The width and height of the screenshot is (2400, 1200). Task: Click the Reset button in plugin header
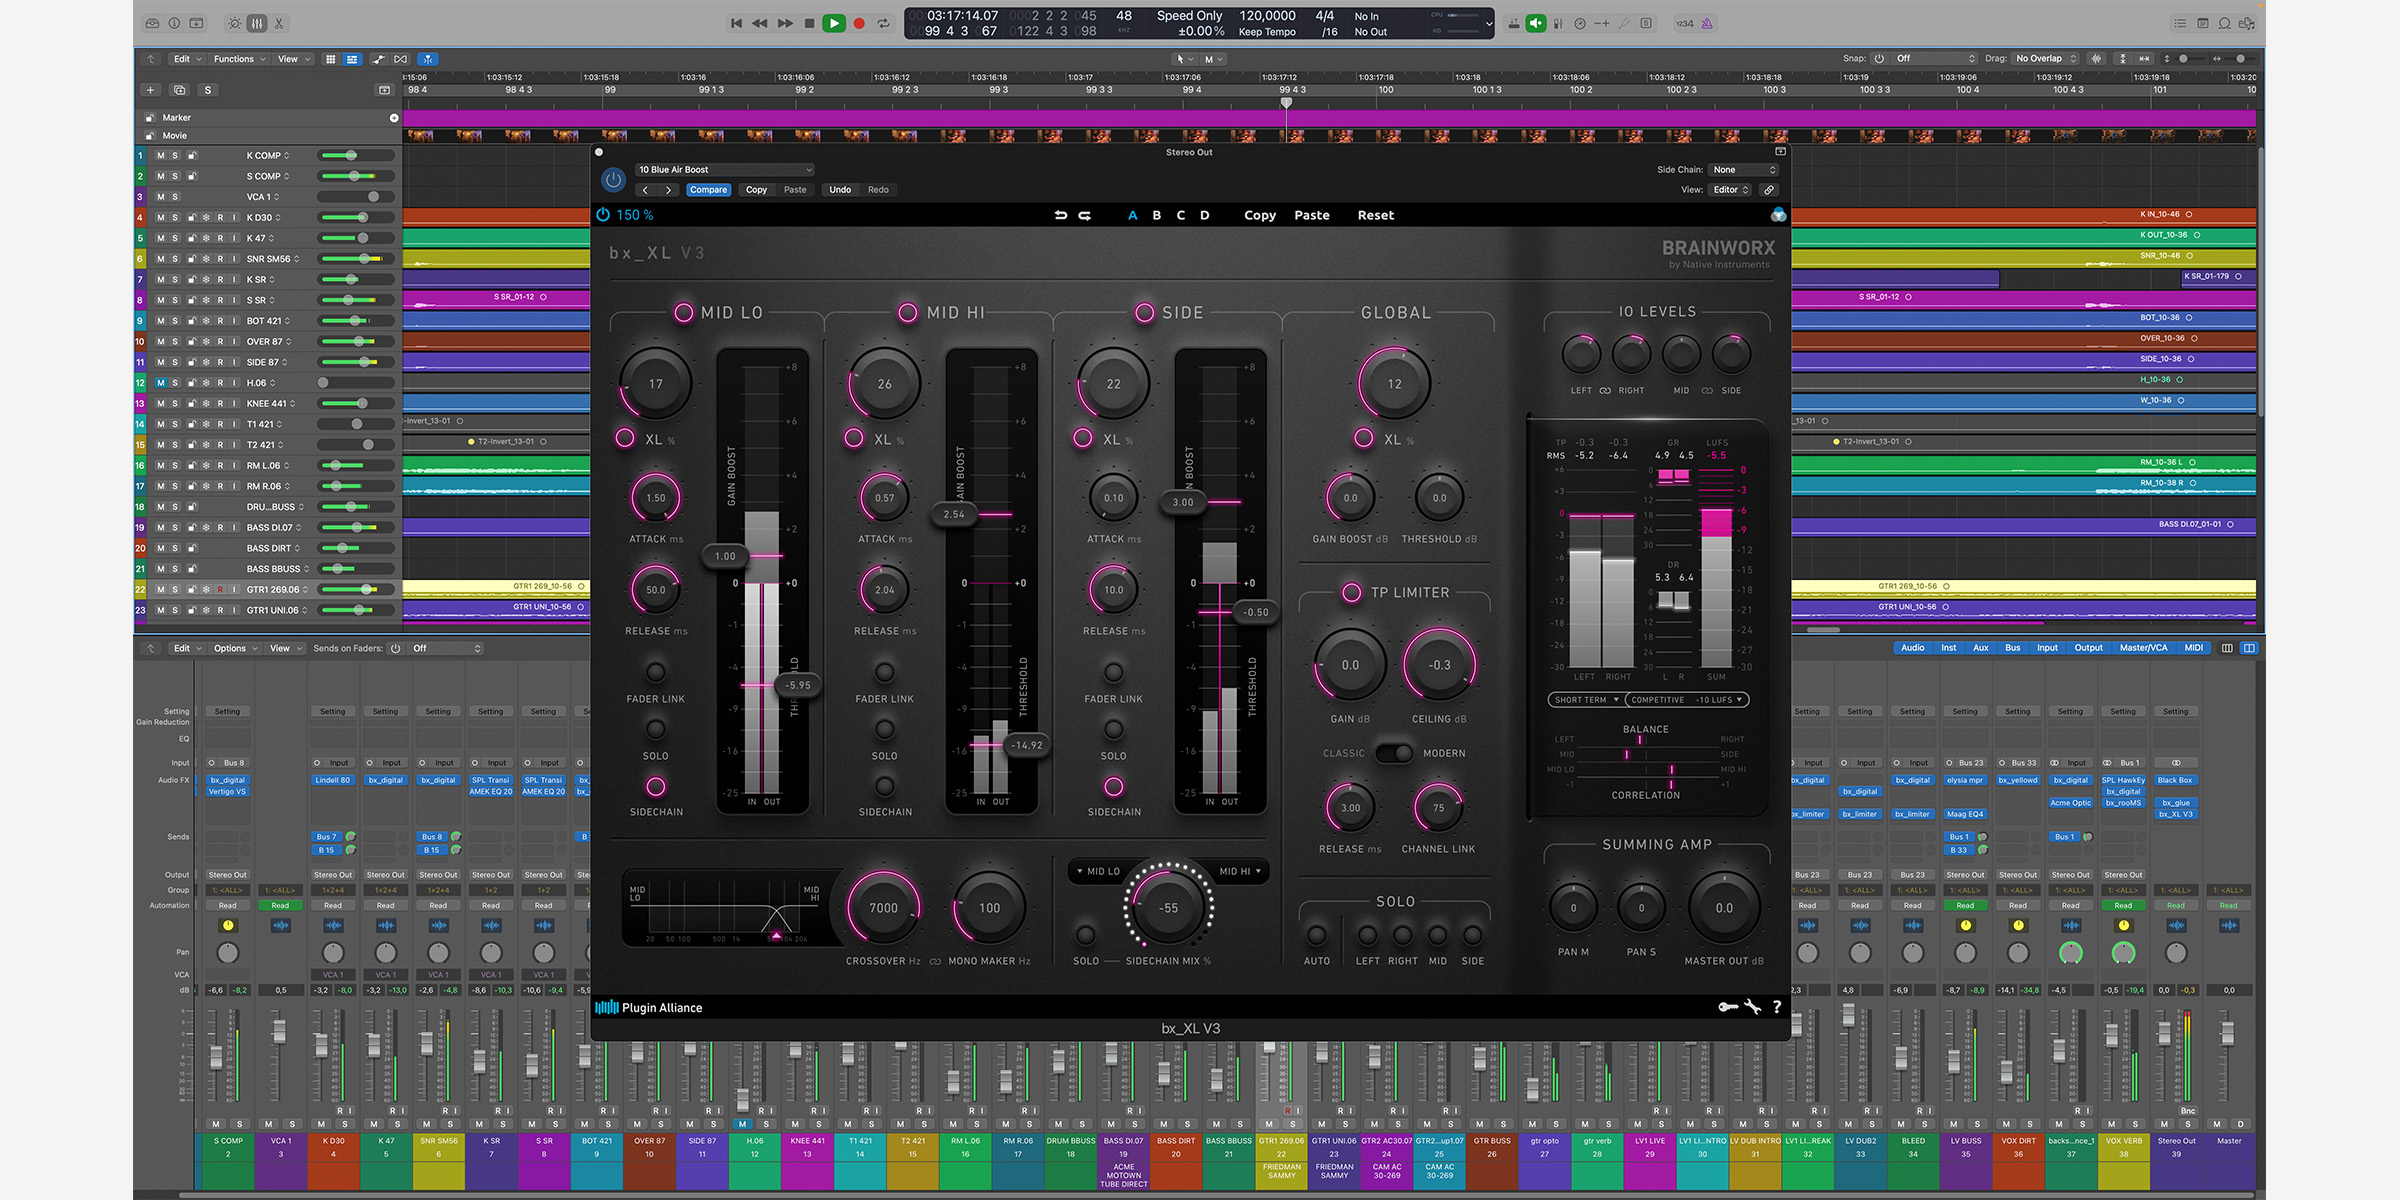1374,214
